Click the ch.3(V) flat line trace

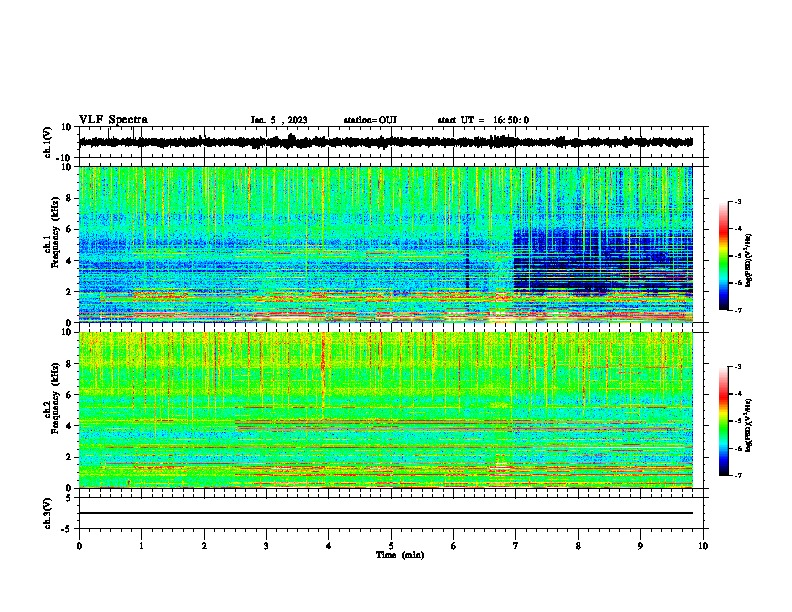tap(386, 513)
